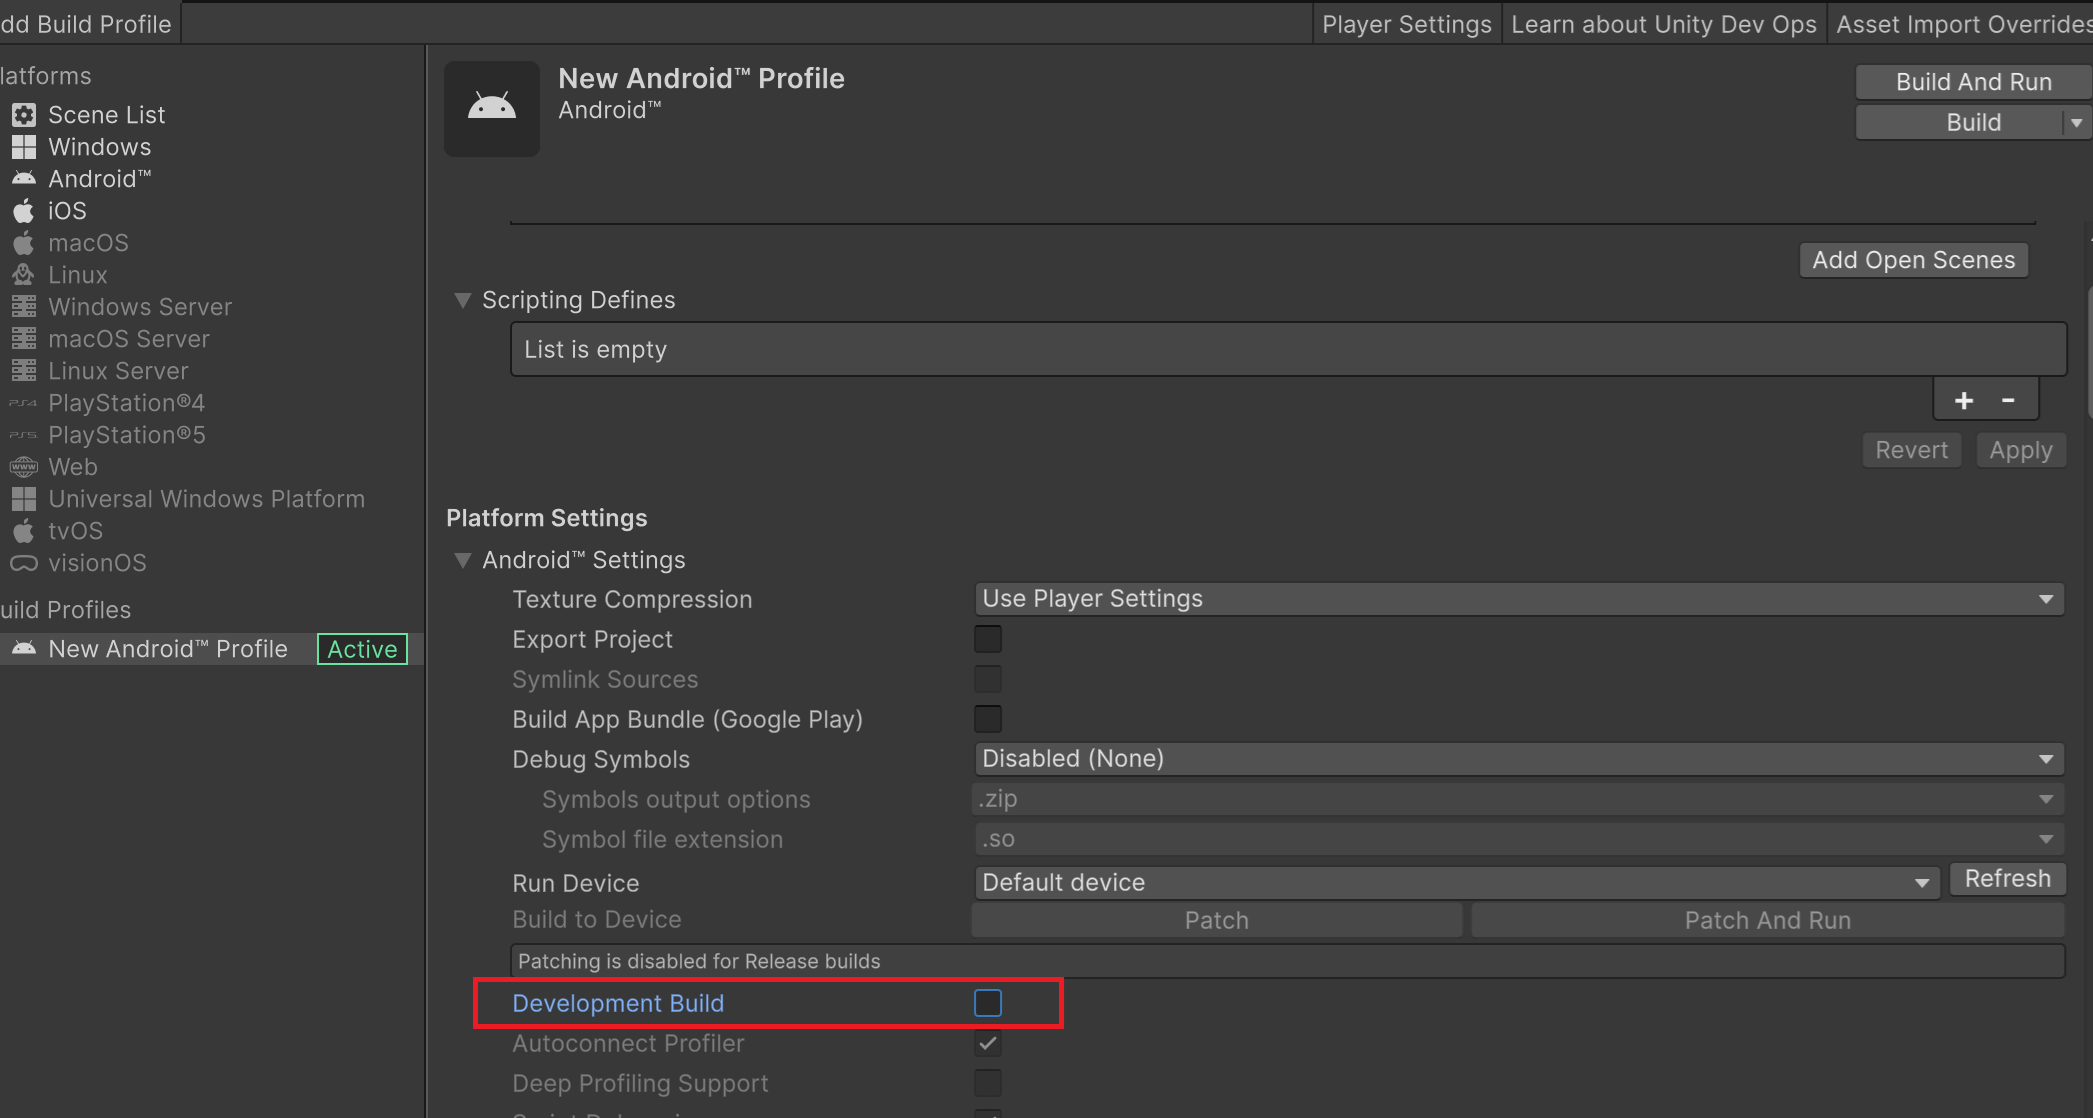Select the Windows platform icon
Screen dimensions: 2093x1118
click(24, 147)
